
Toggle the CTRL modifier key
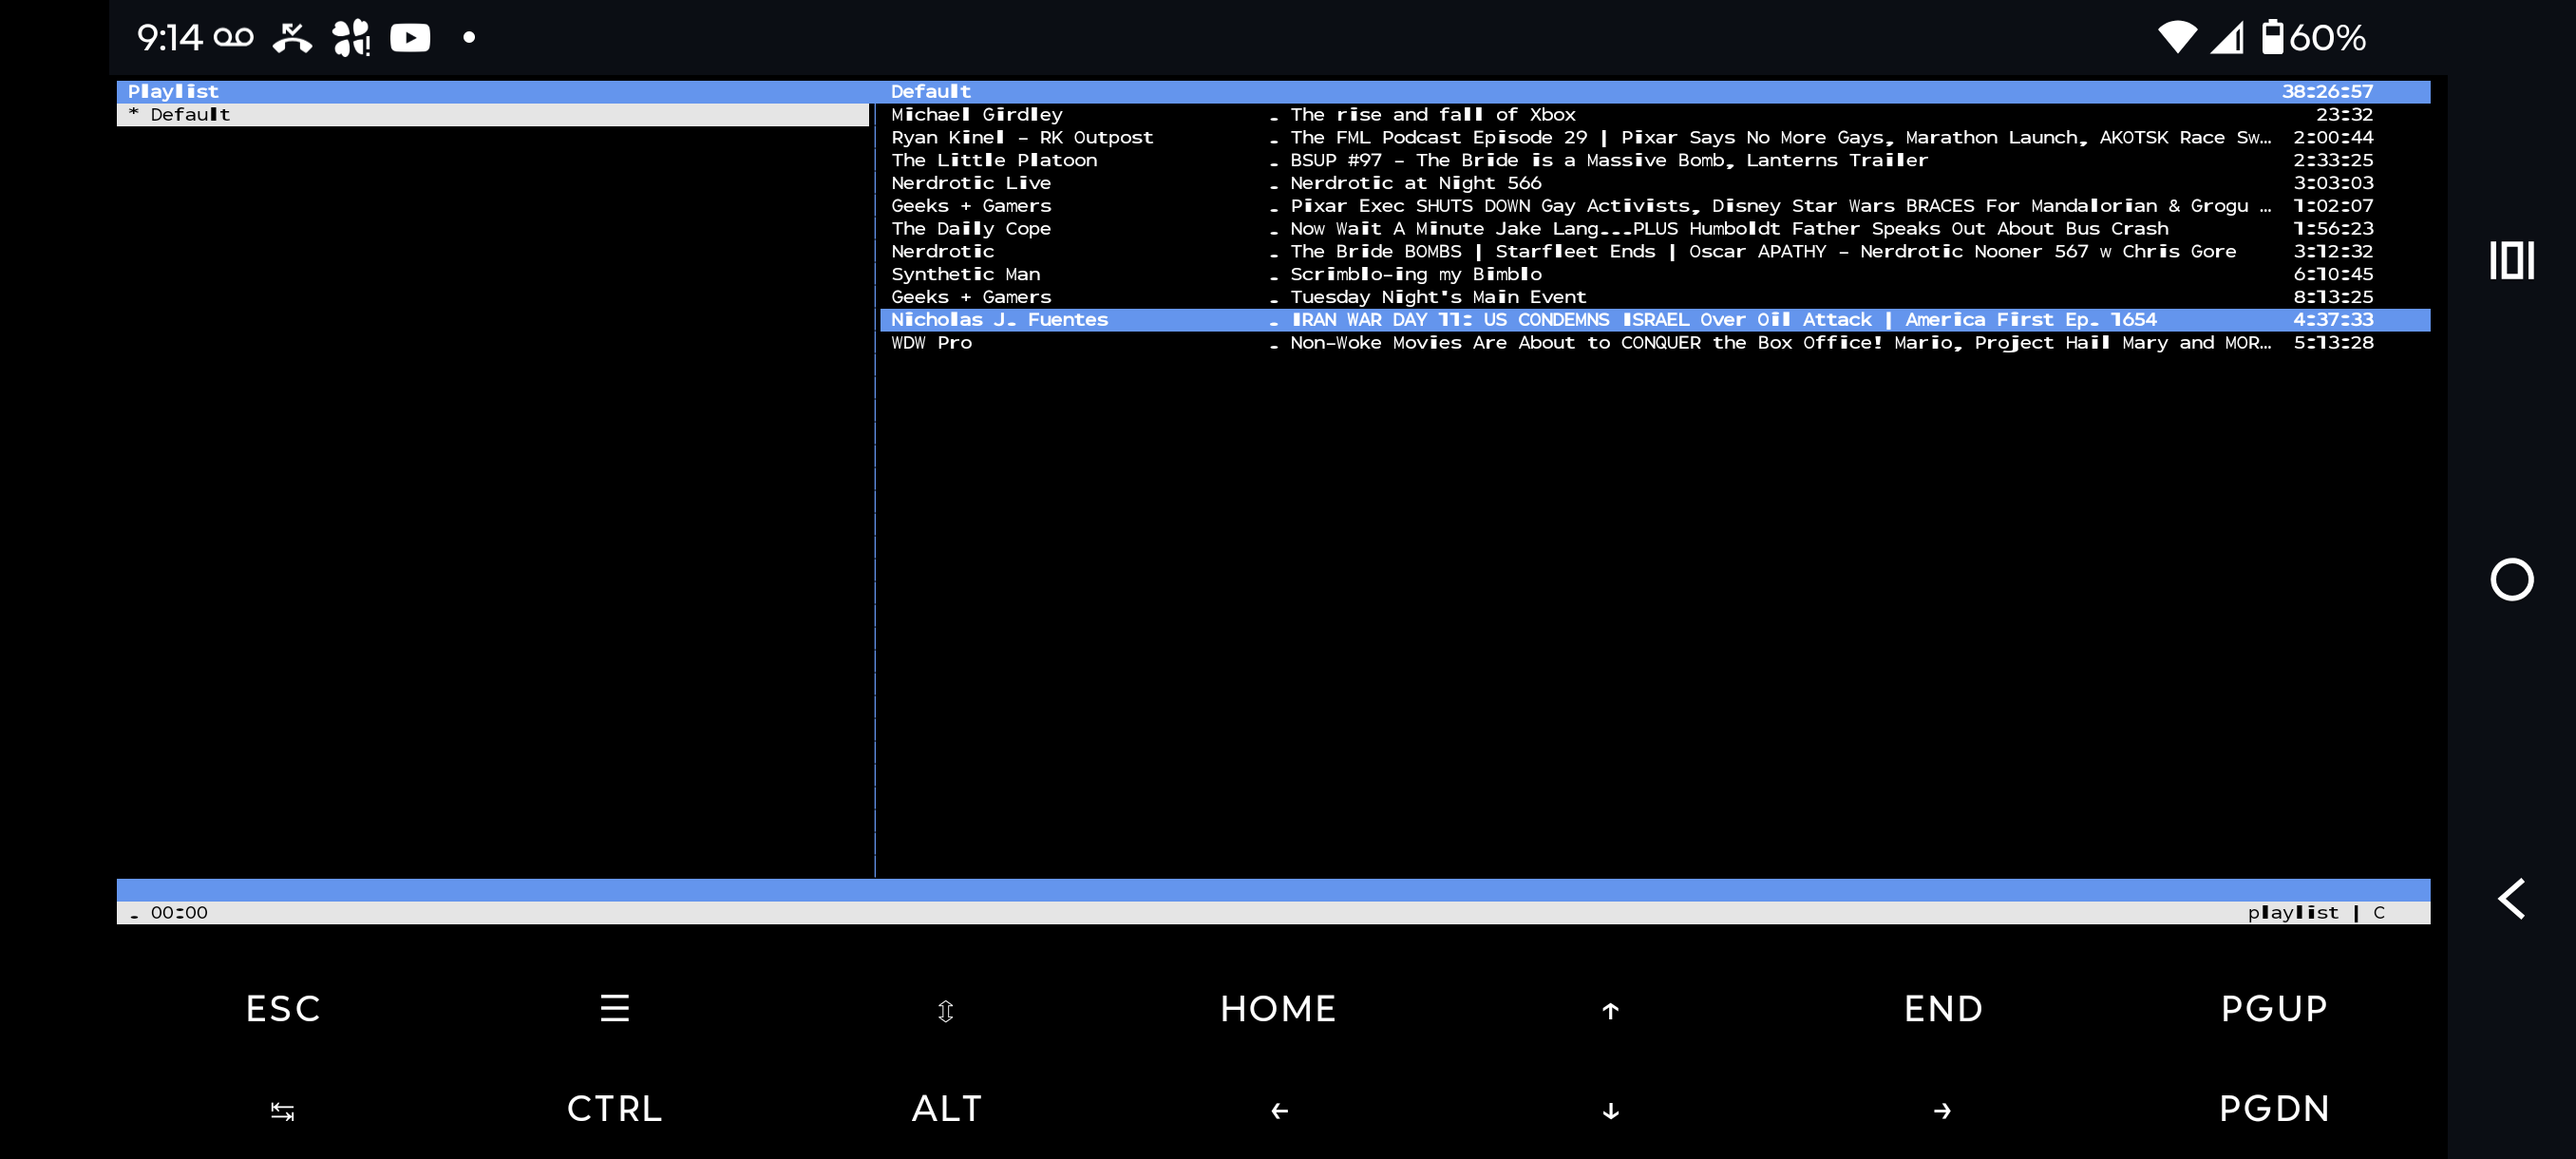click(614, 1108)
